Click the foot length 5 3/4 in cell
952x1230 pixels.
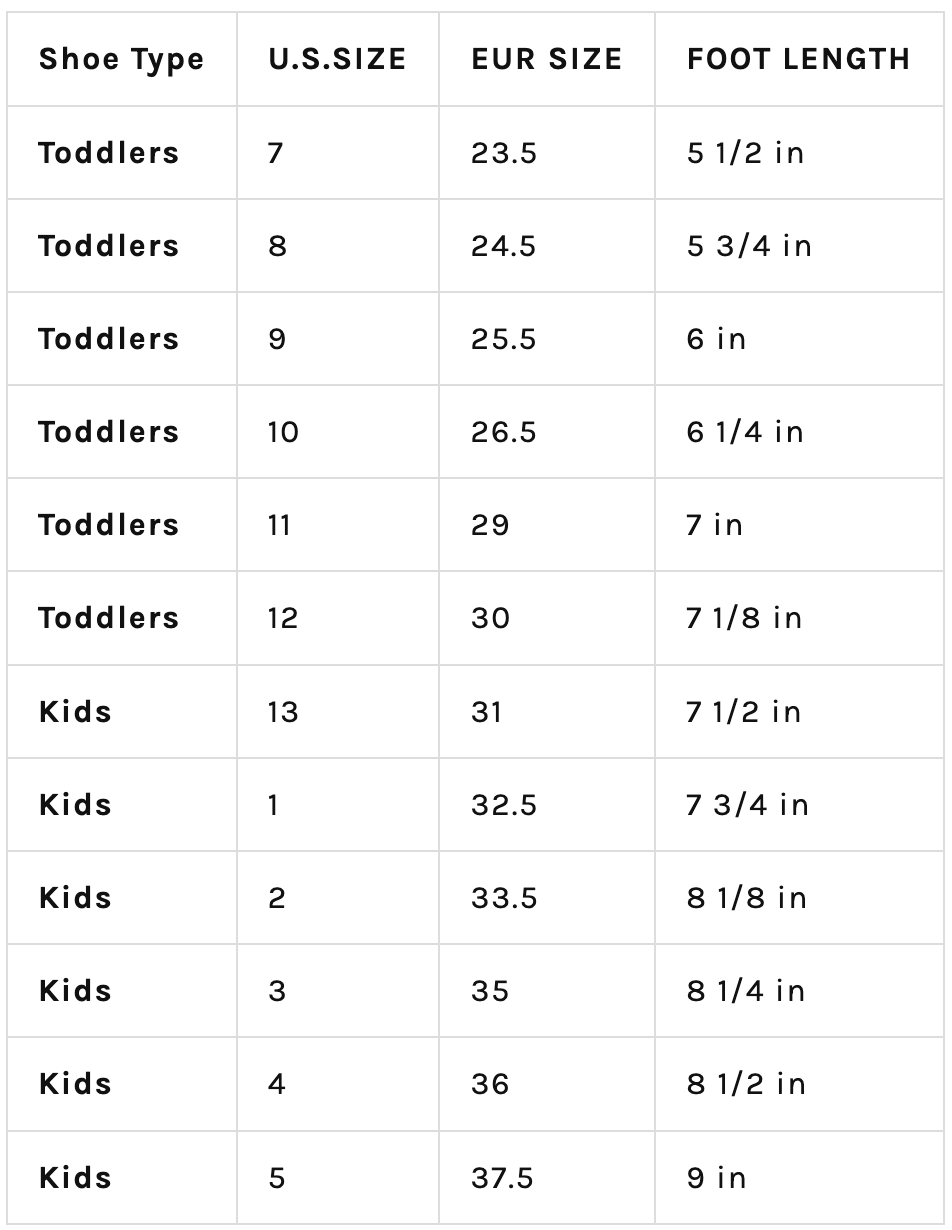[x=799, y=246]
